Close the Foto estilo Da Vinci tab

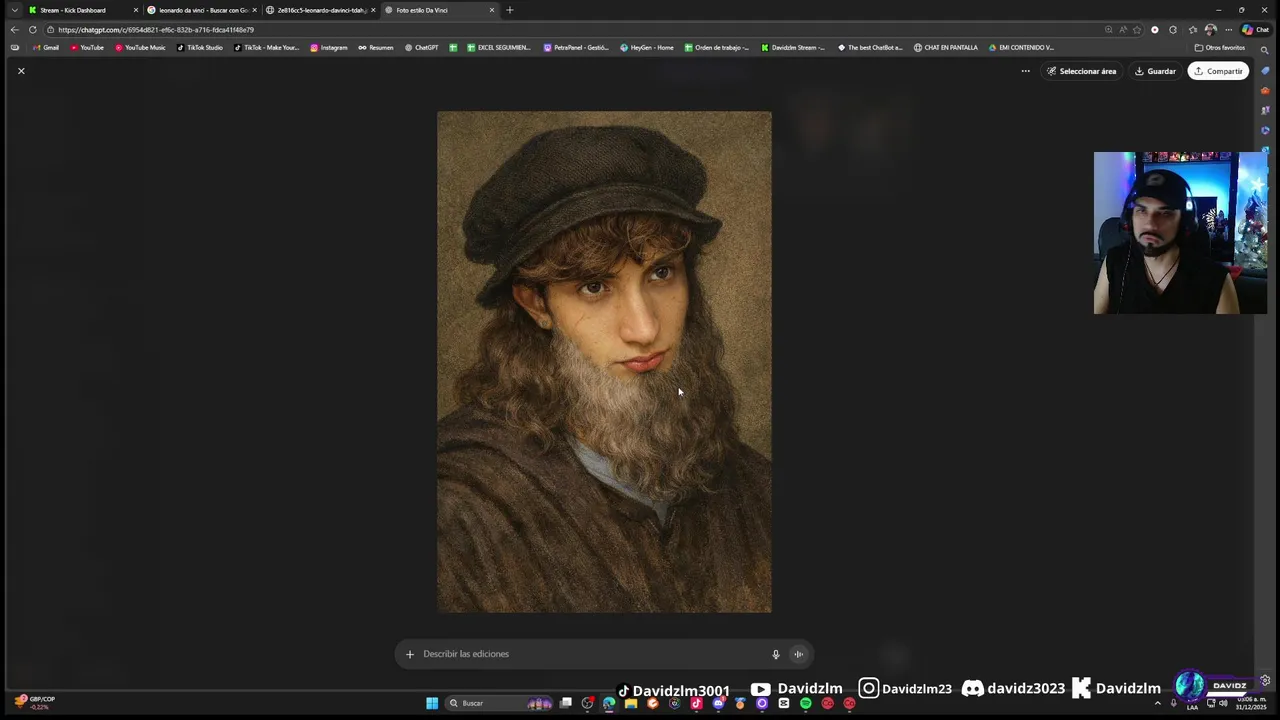point(491,10)
